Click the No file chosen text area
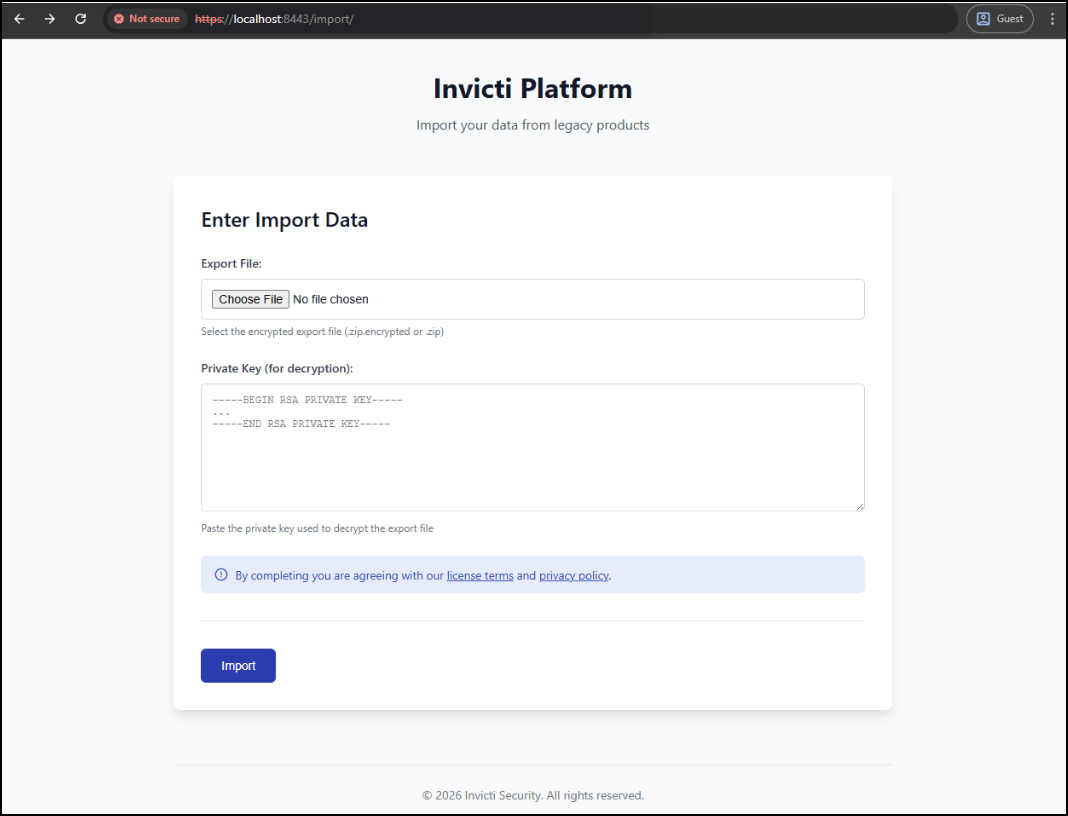The height and width of the screenshot is (816, 1068). [330, 298]
